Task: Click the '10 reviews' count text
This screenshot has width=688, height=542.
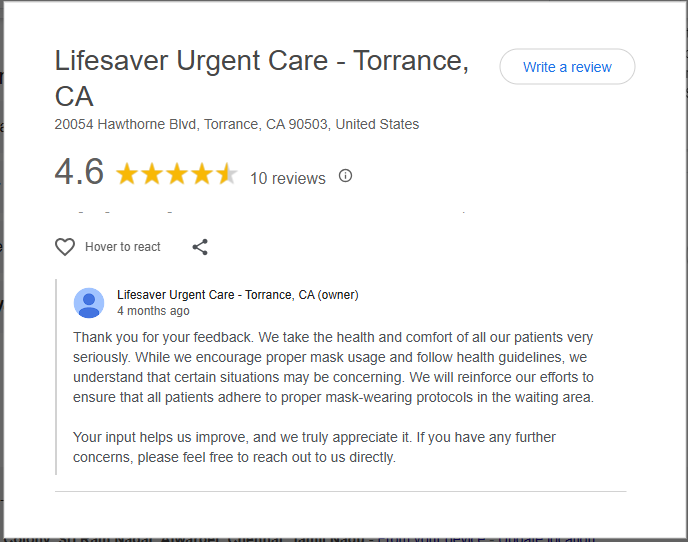Action: click(x=288, y=179)
